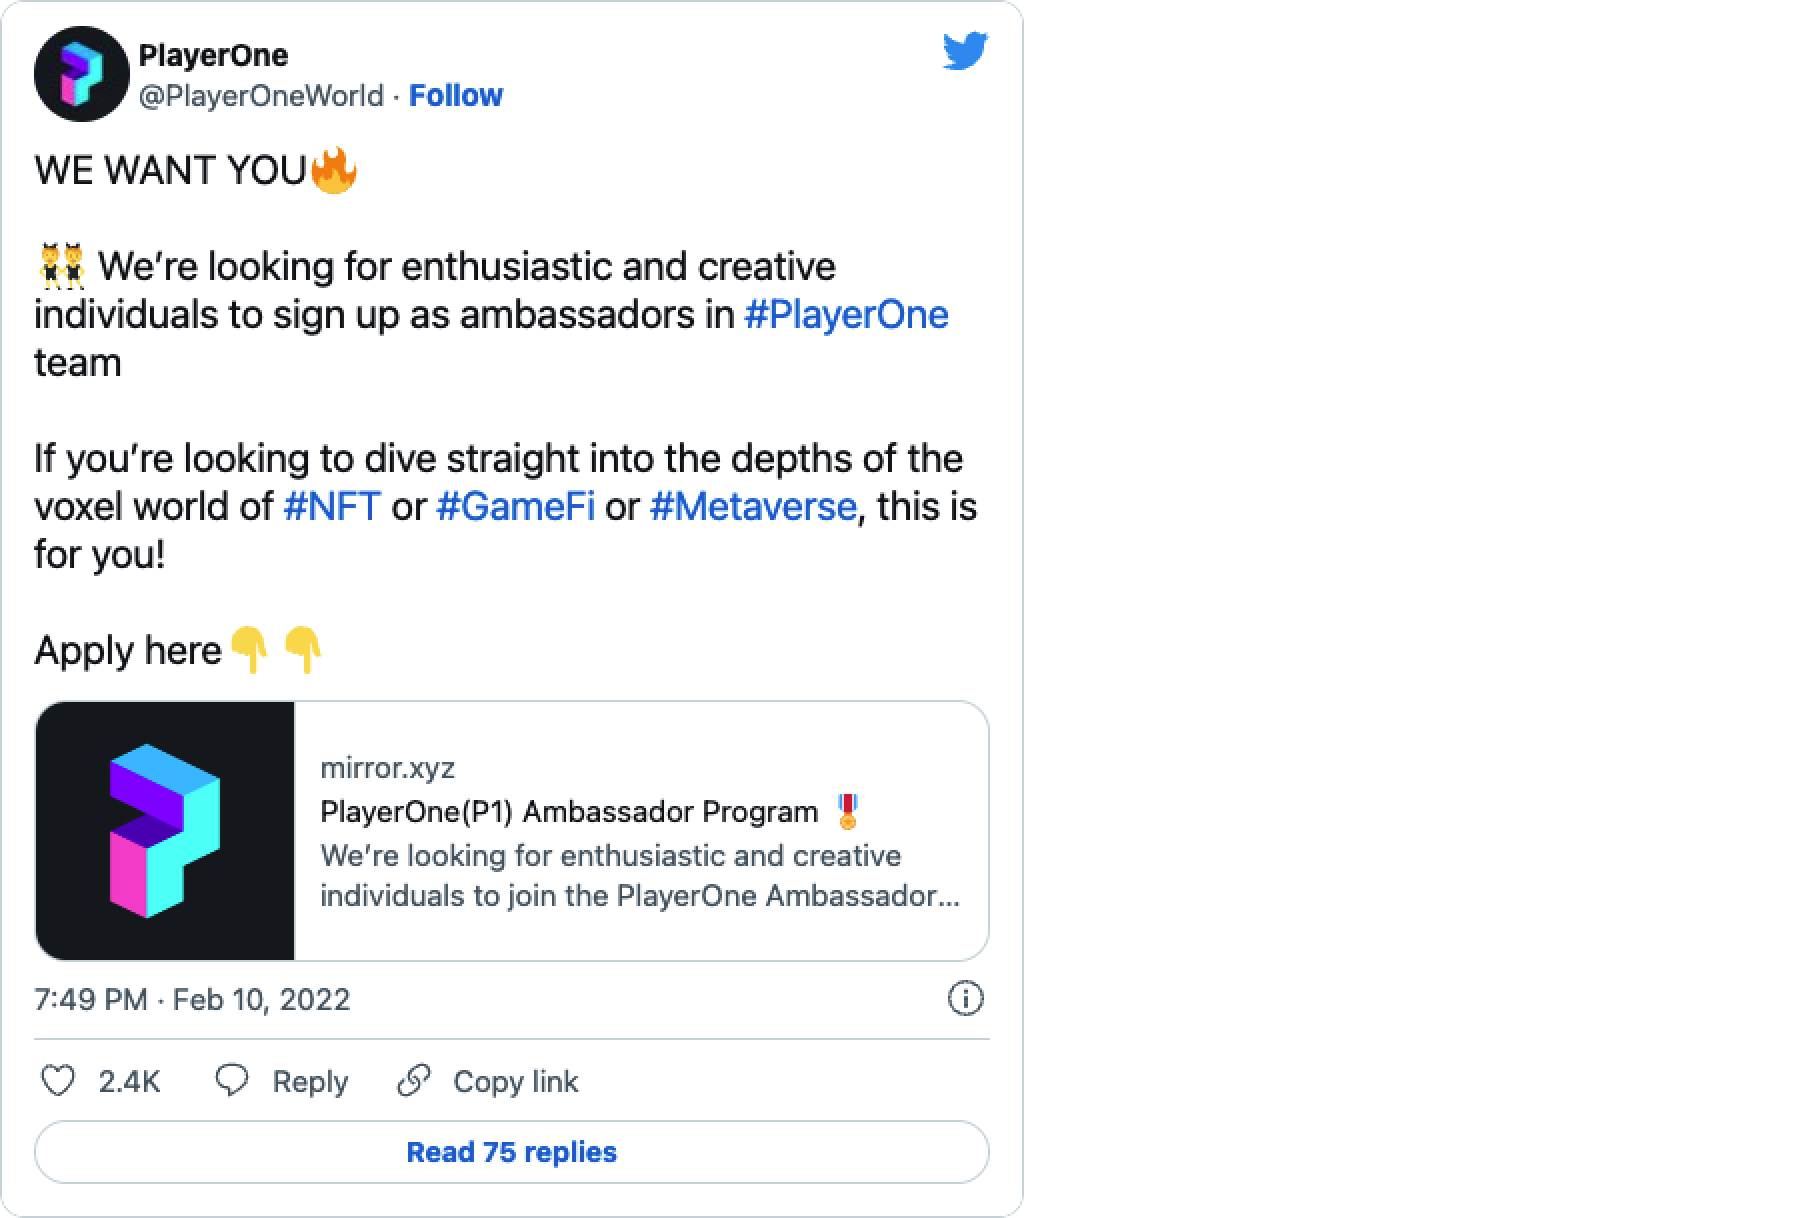Viewport: 1804px width, 1218px height.
Task: Follow the PlayerOneWorld account
Action: (x=455, y=95)
